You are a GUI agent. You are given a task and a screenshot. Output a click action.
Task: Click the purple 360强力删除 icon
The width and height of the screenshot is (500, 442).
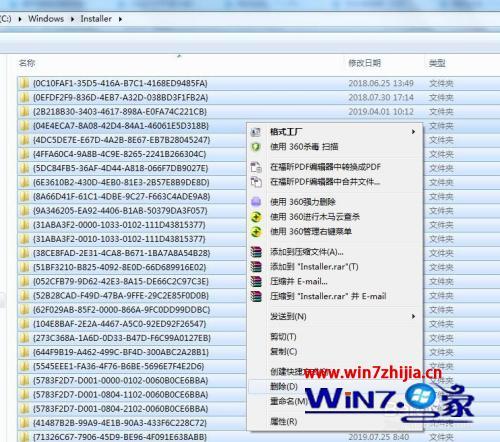256,202
